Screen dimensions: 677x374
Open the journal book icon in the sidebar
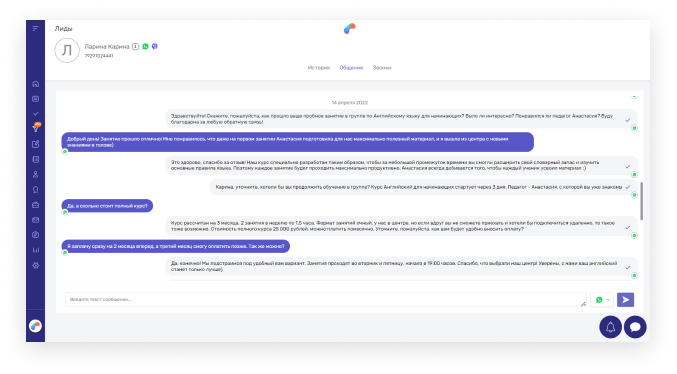click(x=35, y=159)
